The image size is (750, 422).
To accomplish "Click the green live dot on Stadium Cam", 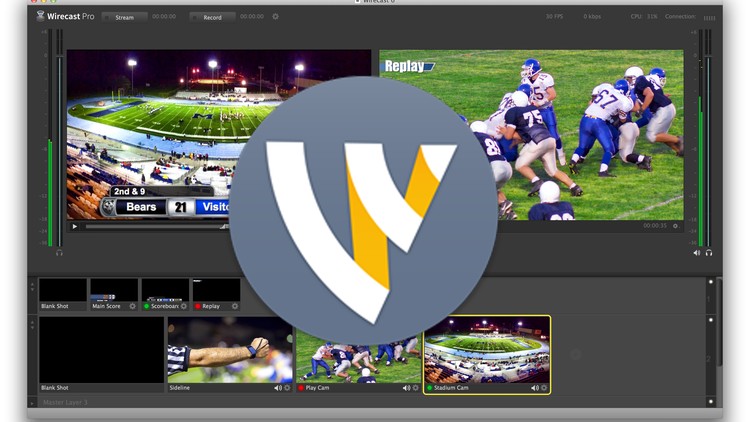I will (429, 388).
